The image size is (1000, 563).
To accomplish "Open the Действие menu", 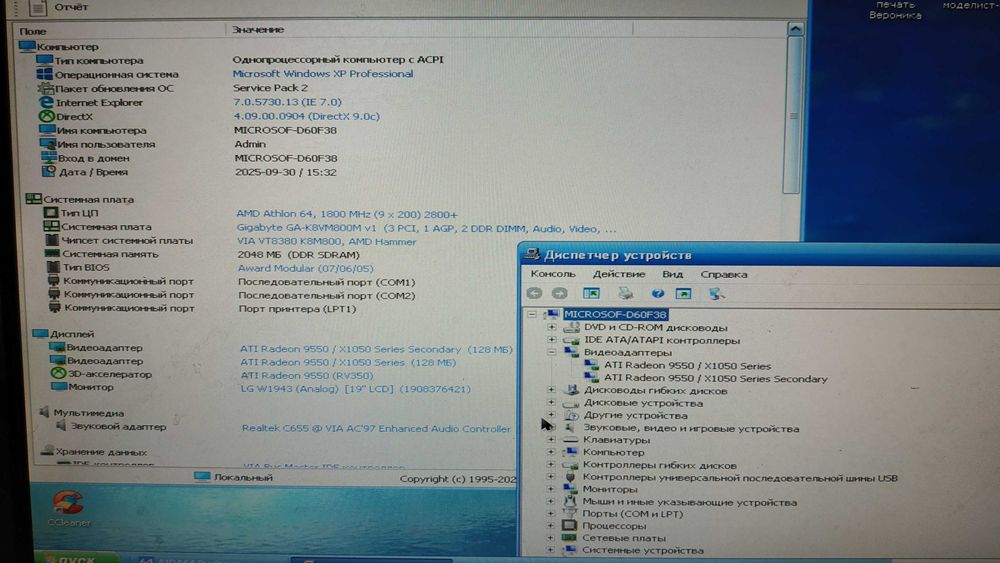I will (619, 274).
